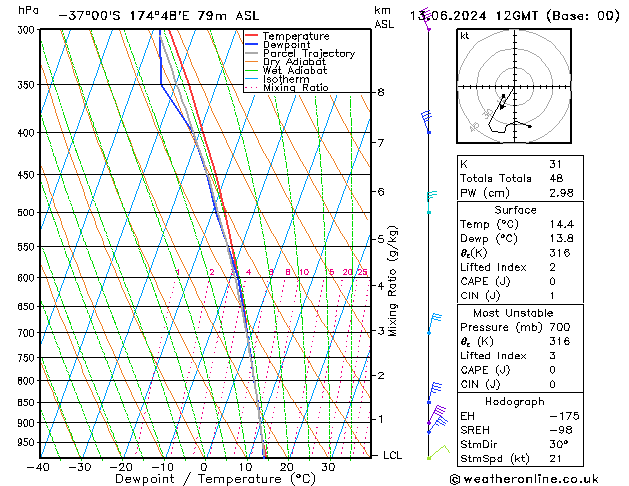The image size is (629, 486).
Task: Click the blue Dewpoint legend line
Action: [252, 44]
